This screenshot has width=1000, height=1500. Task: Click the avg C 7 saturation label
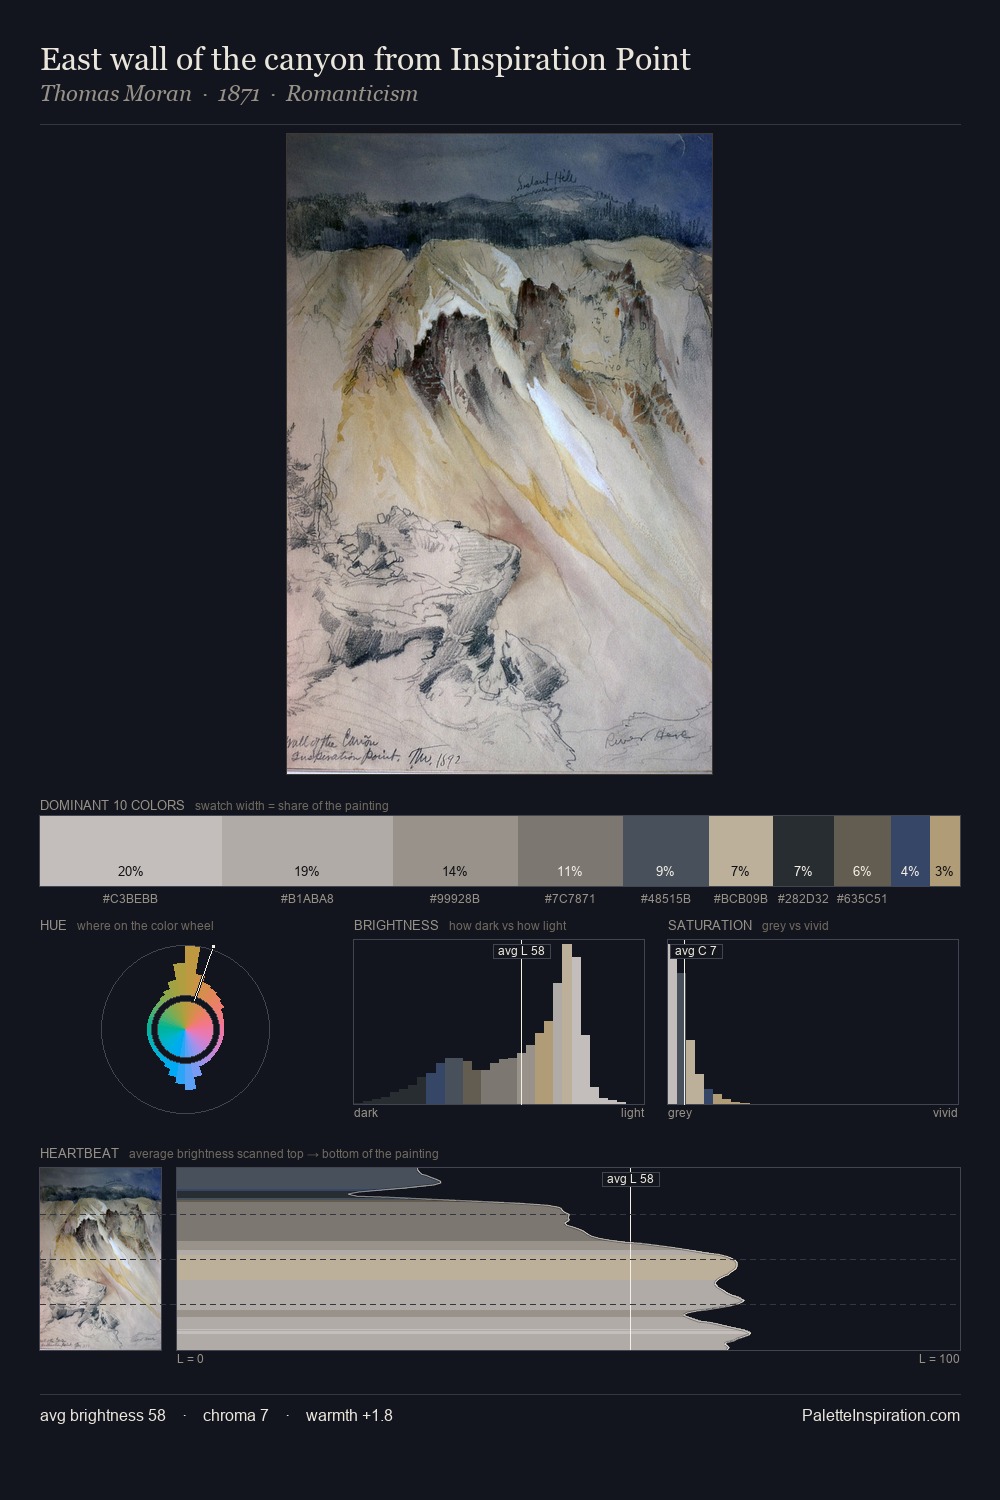[x=695, y=951]
